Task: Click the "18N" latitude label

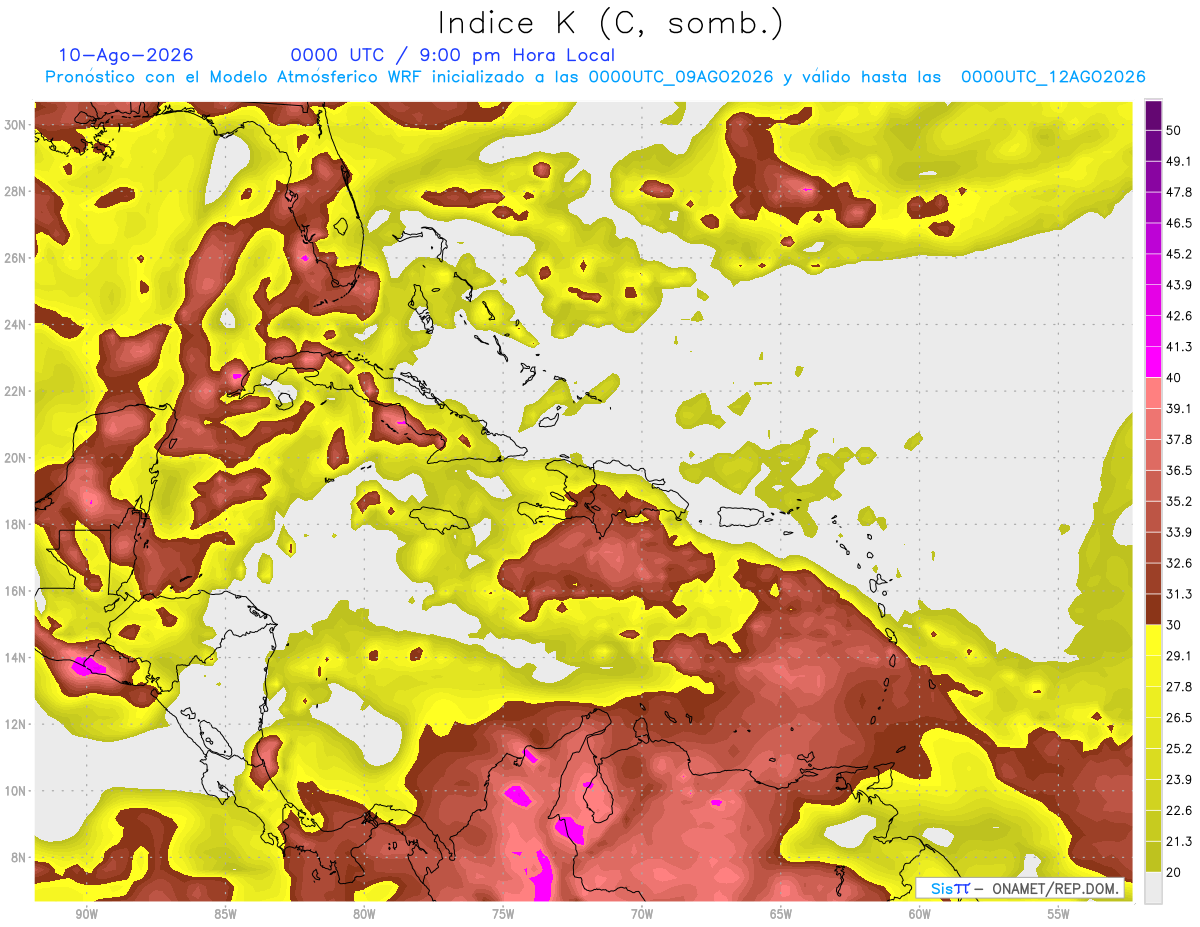Action: [x=16, y=524]
